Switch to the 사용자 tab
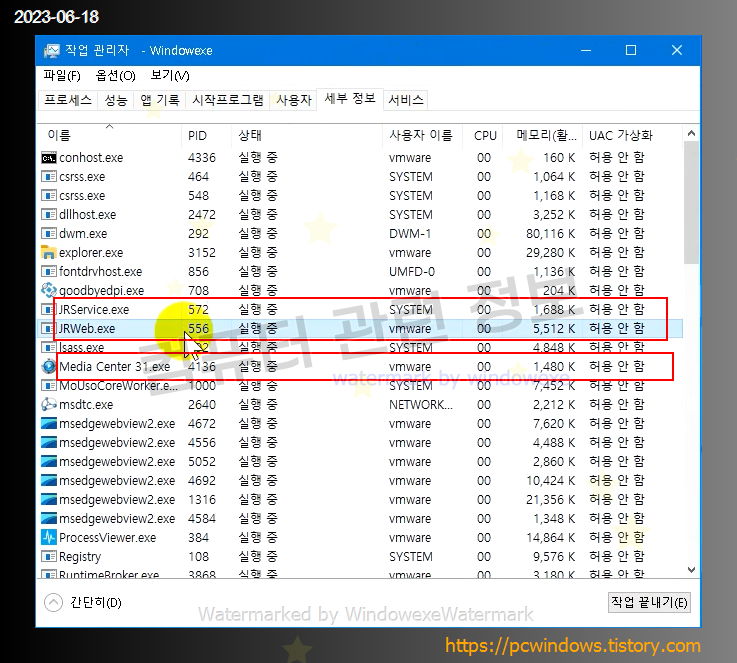 tap(294, 100)
